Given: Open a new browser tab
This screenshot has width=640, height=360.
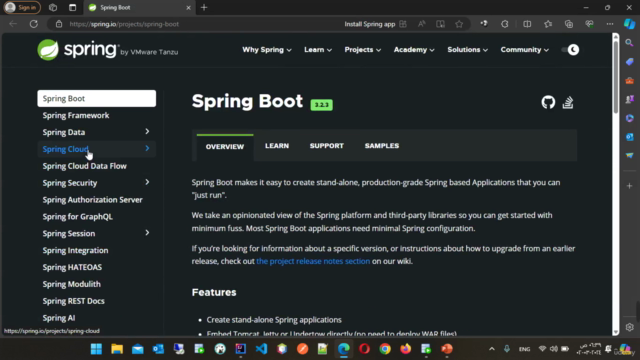Looking at the screenshot, I should pyautogui.click(x=204, y=7).
